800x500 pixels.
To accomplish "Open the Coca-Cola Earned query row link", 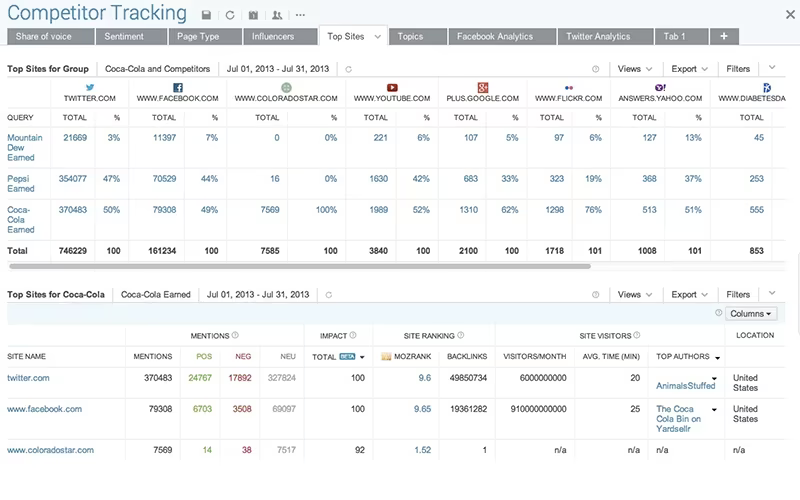I will [21, 219].
